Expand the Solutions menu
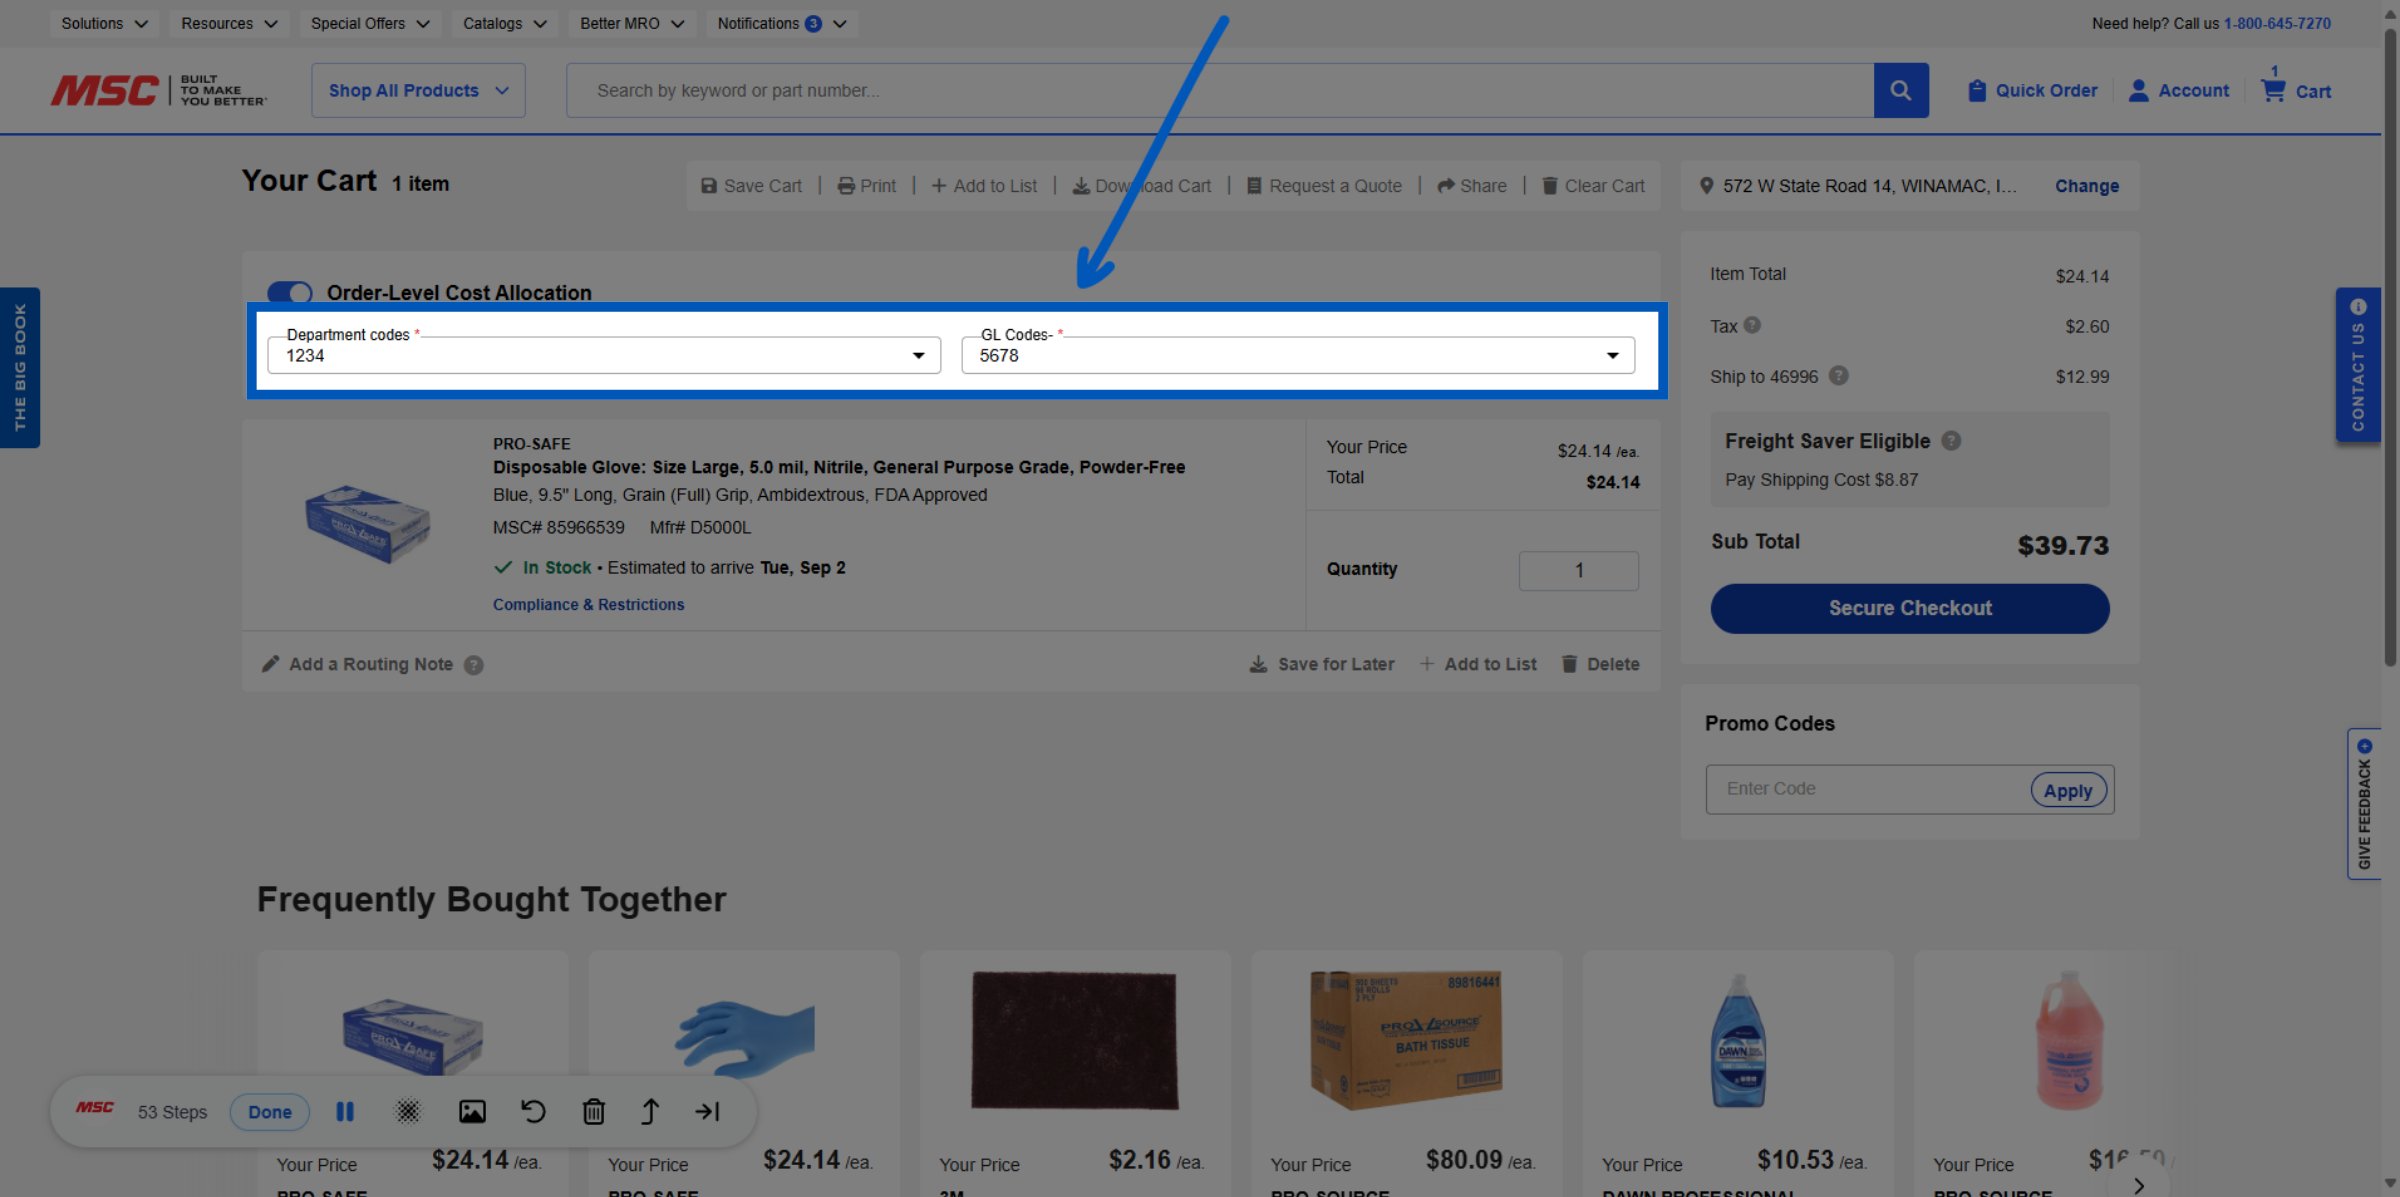The image size is (2400, 1197). pyautogui.click(x=104, y=23)
